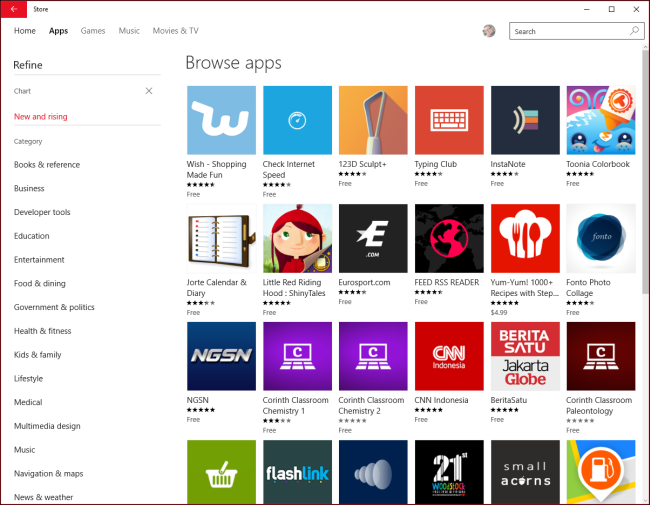Click the search magnifier icon
Screen dimensions: 650x505
click(x=634, y=31)
